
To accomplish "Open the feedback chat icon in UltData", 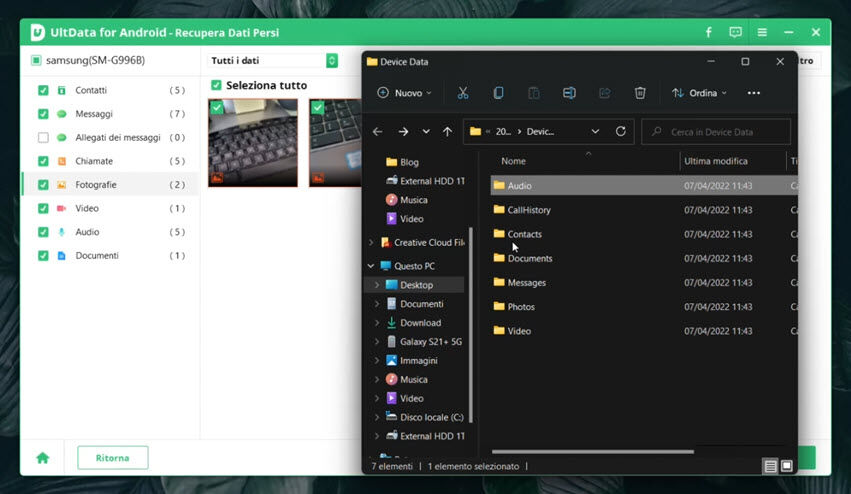I will (735, 33).
